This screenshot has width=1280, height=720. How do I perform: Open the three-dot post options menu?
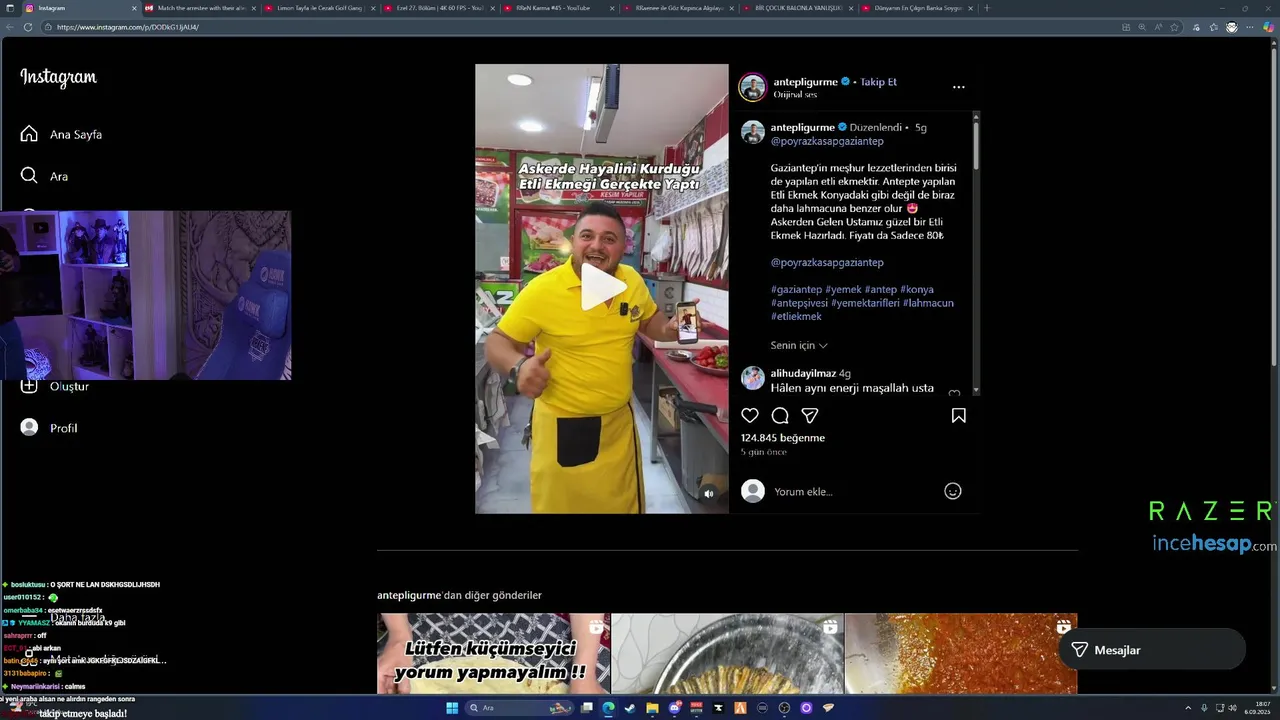coord(958,87)
